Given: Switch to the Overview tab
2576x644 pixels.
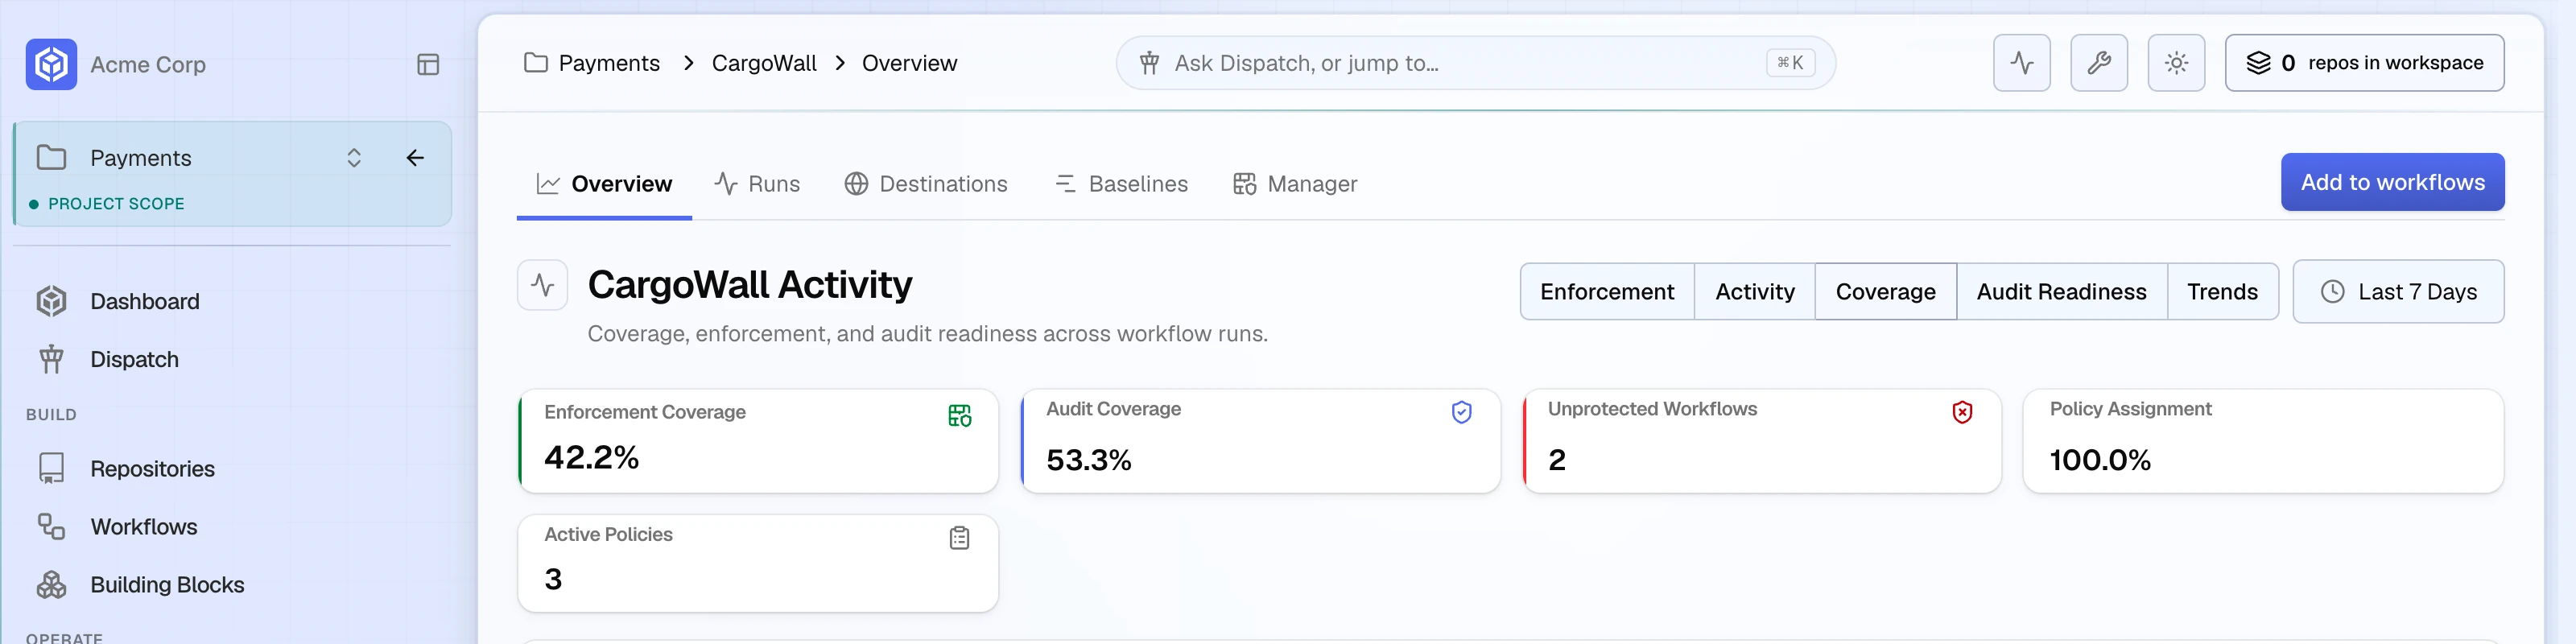Looking at the screenshot, I should pyautogui.click(x=604, y=184).
